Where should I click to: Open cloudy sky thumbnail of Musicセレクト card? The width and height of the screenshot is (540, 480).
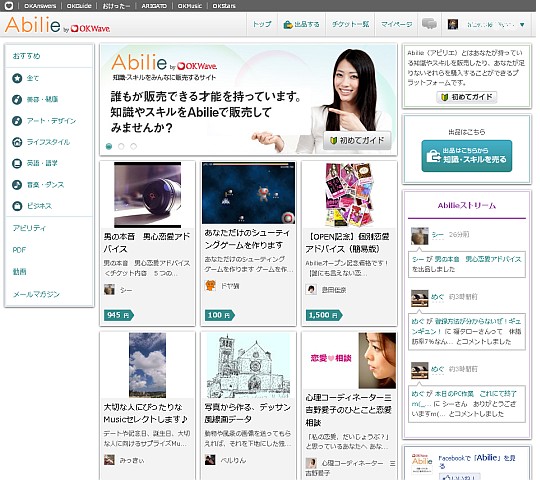(x=147, y=365)
